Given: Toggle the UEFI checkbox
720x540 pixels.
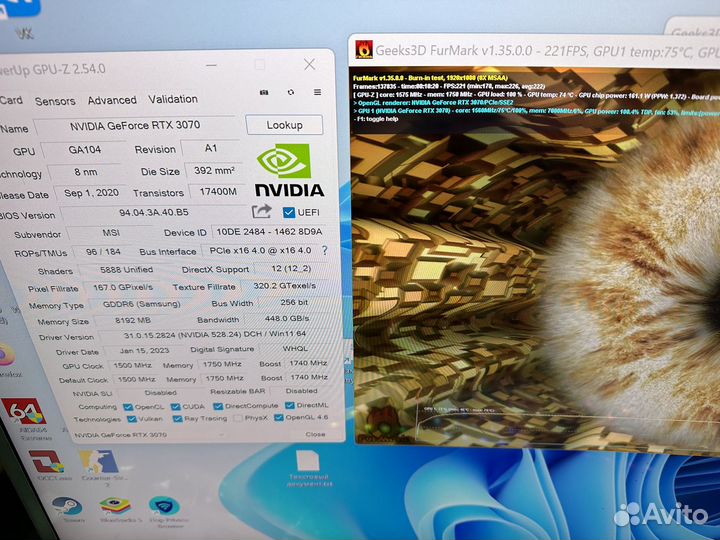Looking at the screenshot, I should (289, 212).
